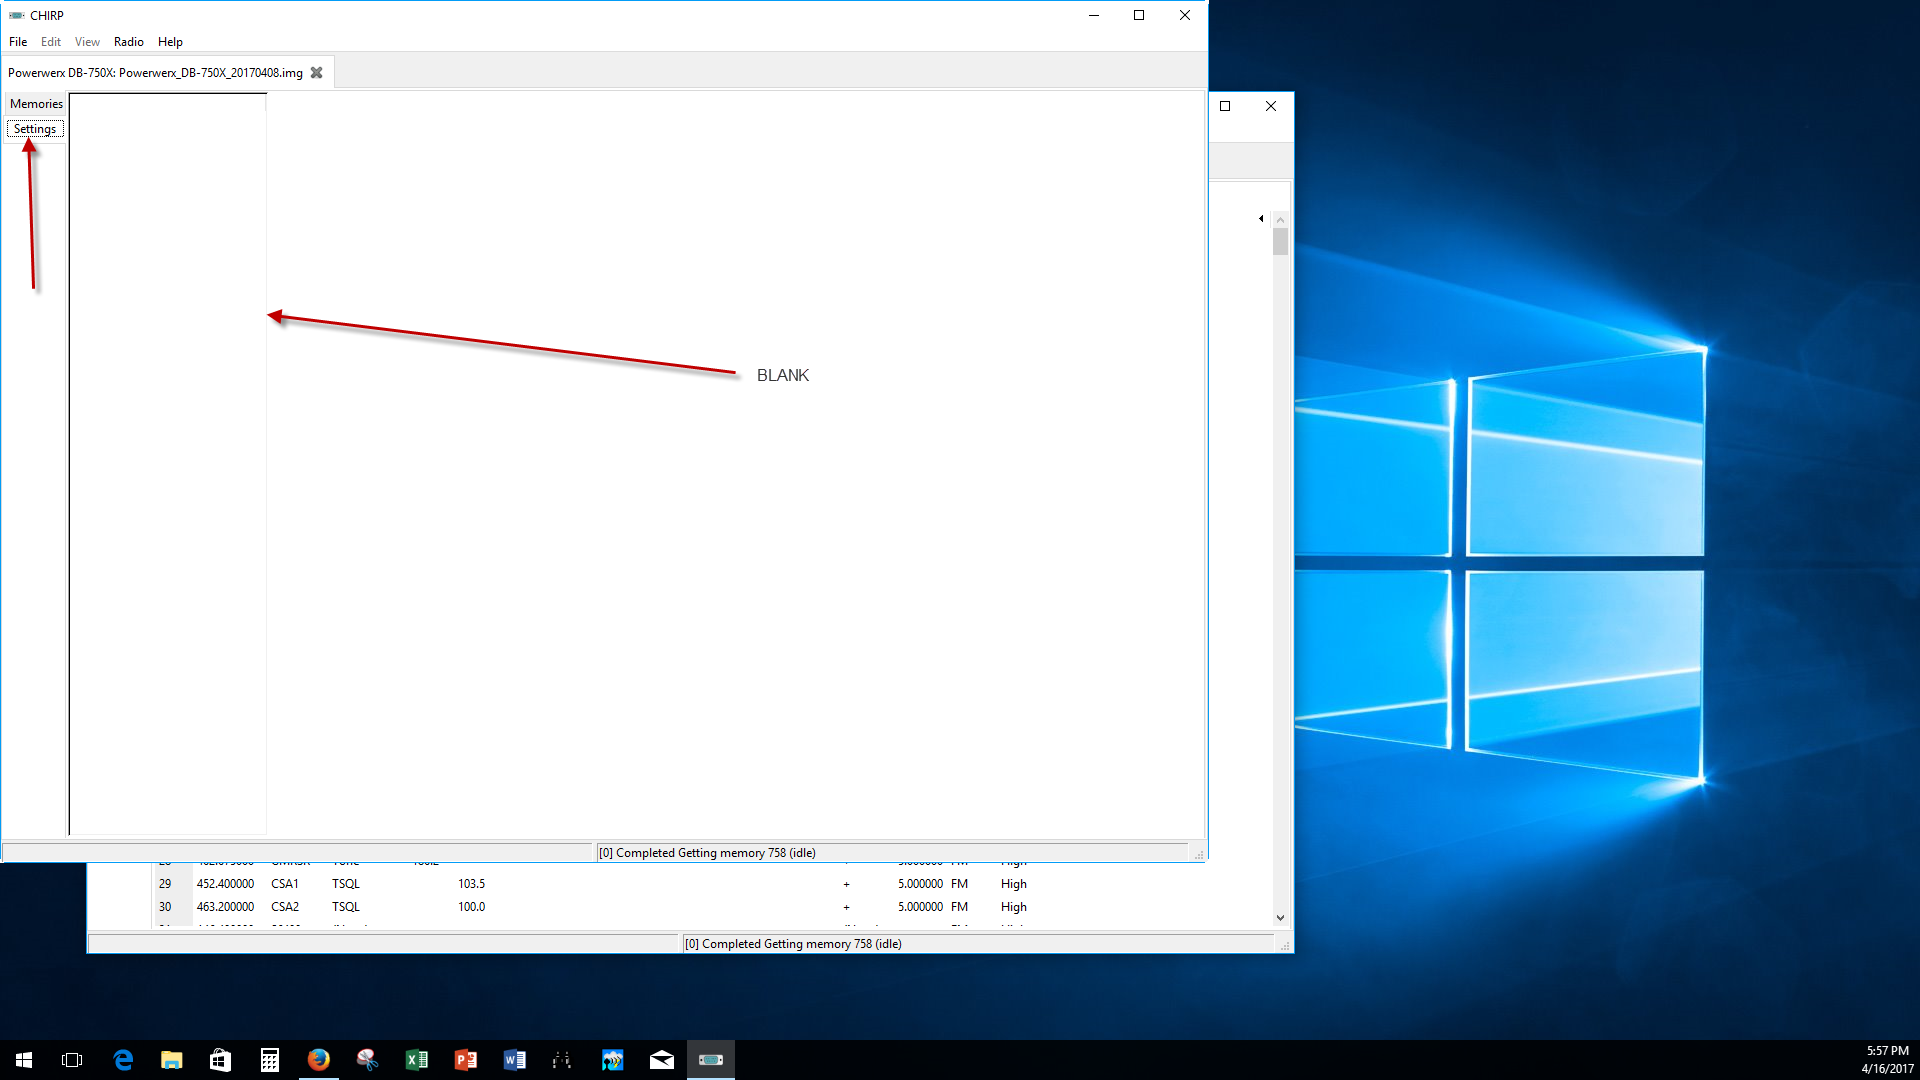Click the CHIRP serial-port taskbar icon

point(711,1060)
